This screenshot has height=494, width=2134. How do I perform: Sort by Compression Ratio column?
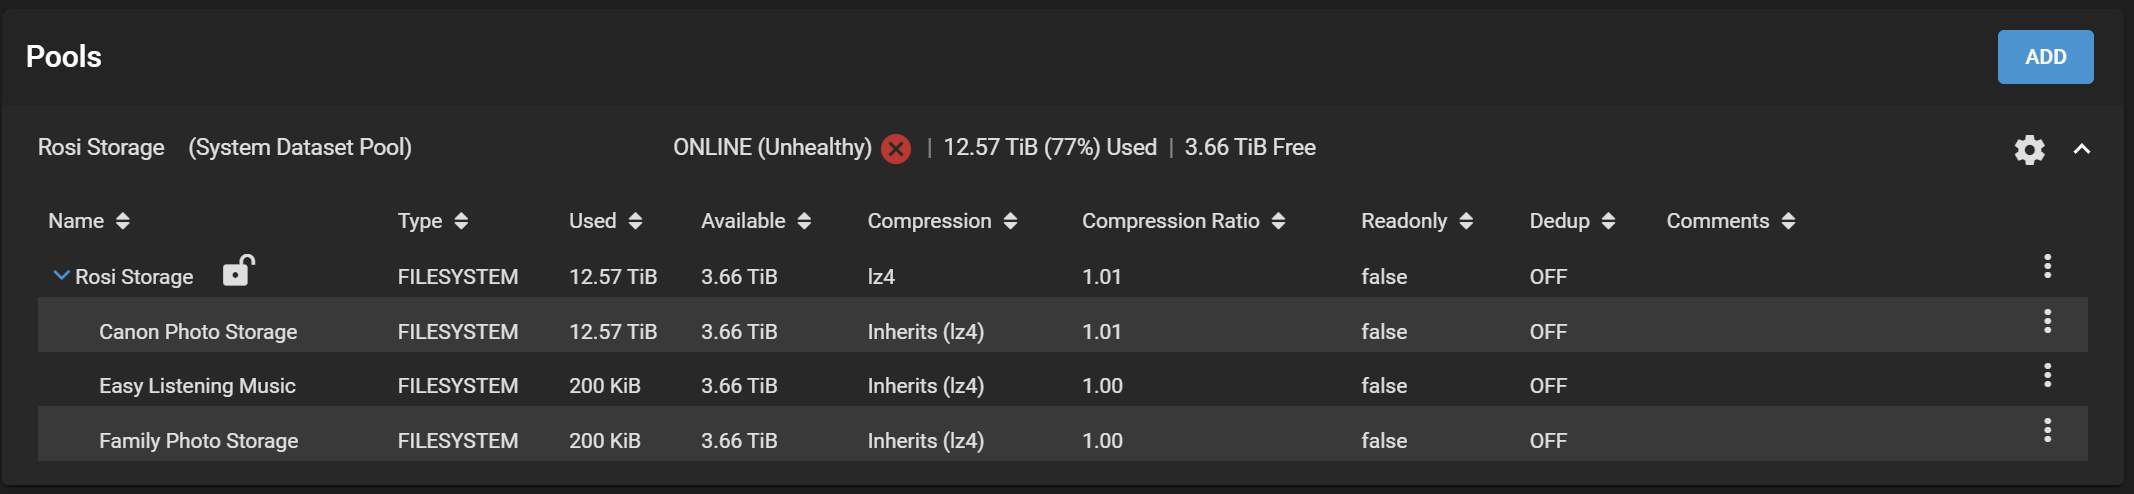tap(1183, 221)
